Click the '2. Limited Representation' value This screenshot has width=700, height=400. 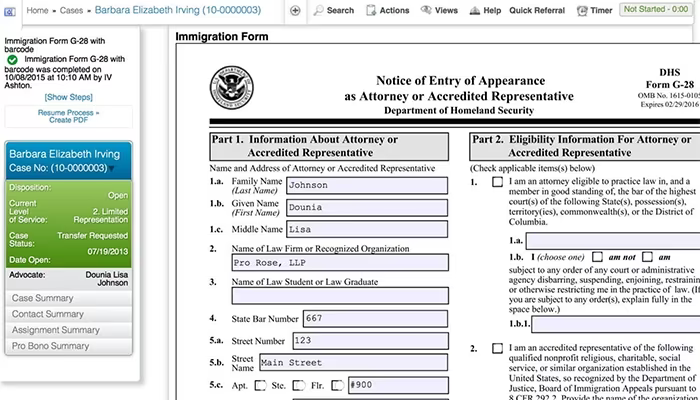(101, 216)
